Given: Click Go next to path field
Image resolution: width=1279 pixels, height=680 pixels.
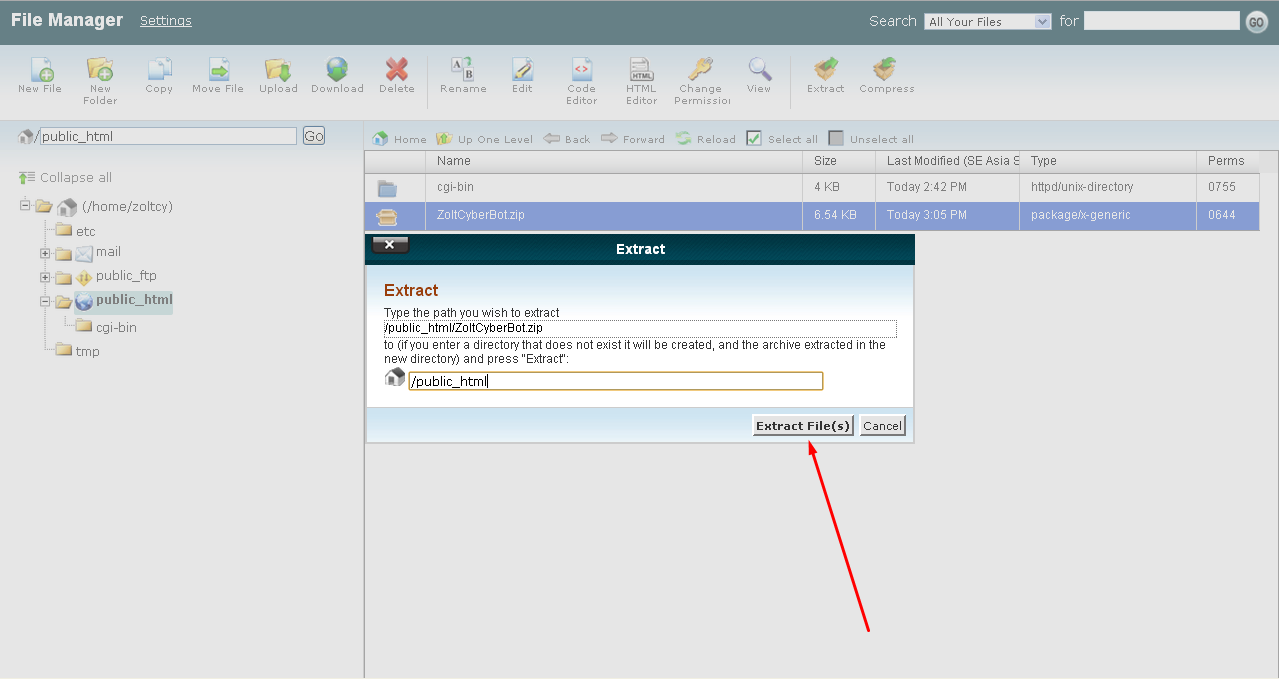Looking at the screenshot, I should point(314,136).
